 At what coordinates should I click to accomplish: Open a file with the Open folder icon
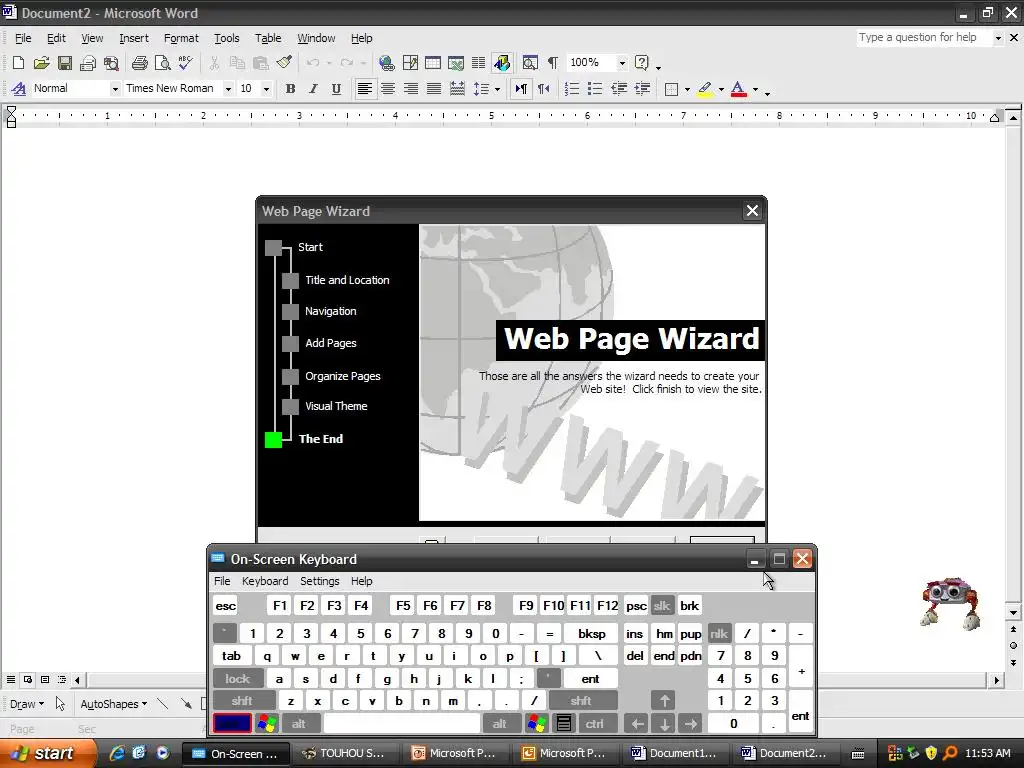pyautogui.click(x=41, y=63)
